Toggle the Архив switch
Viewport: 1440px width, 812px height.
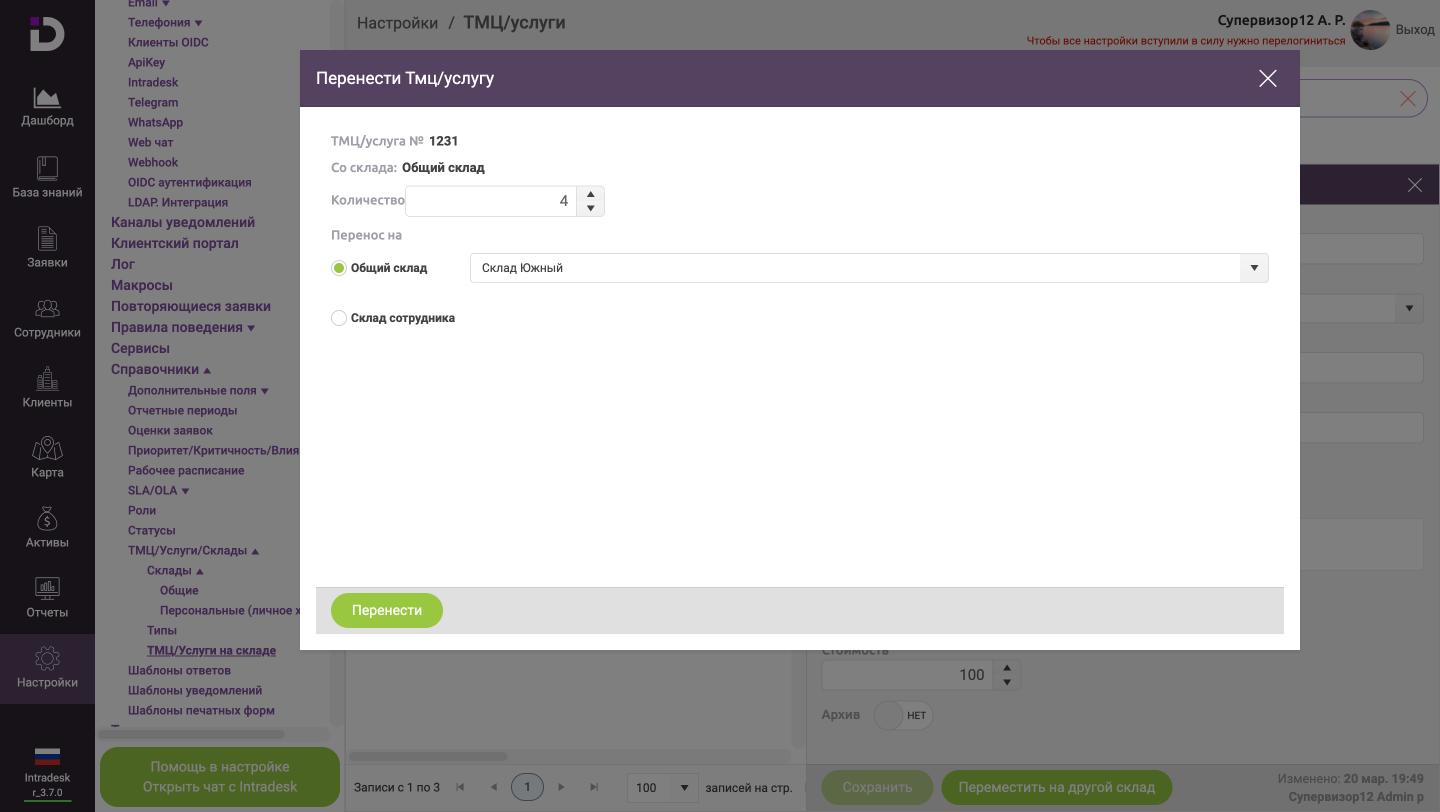click(902, 715)
